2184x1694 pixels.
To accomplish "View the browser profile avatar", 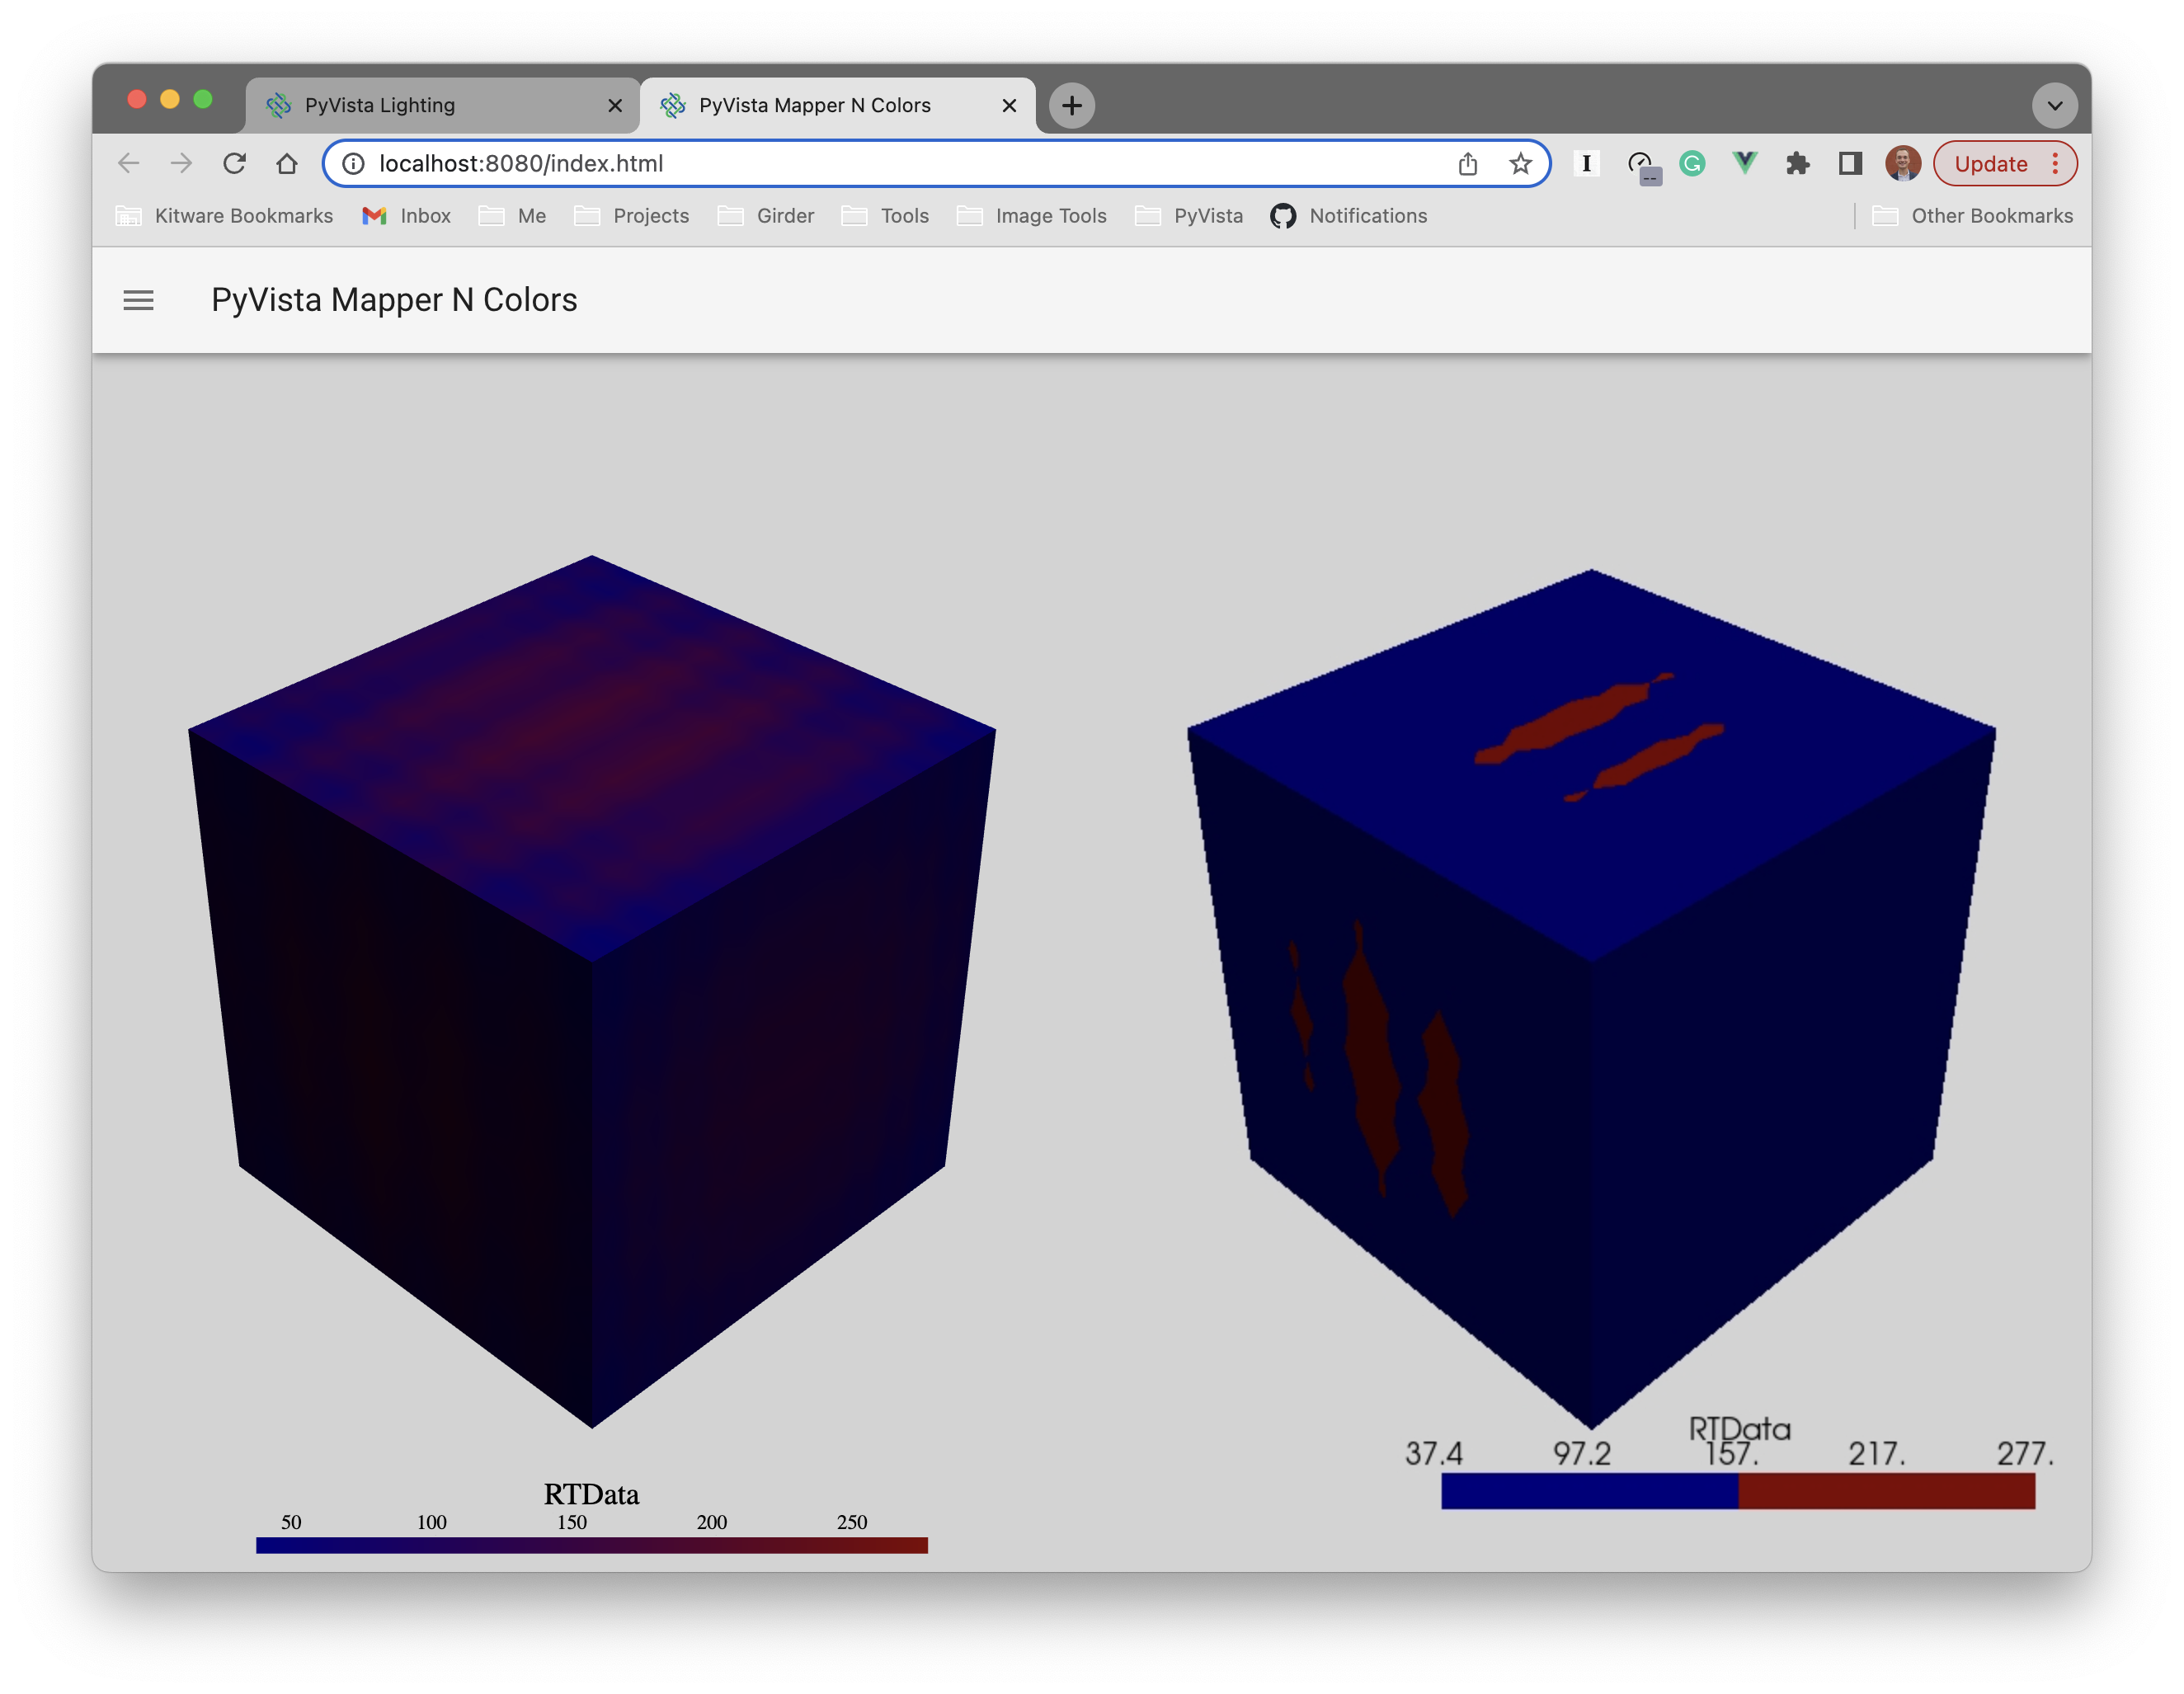I will coord(1902,163).
